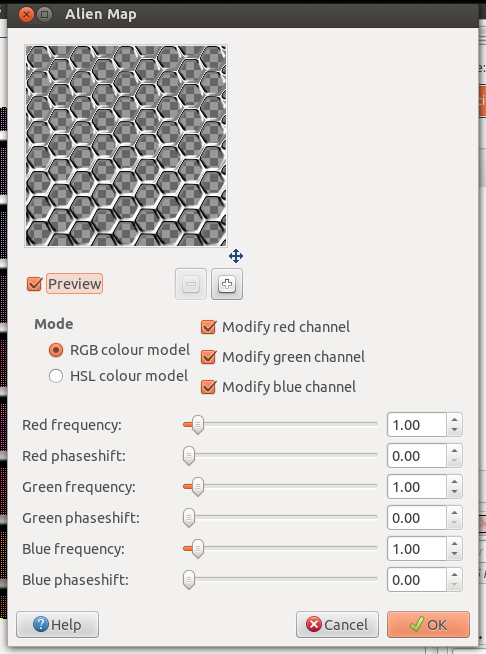Click the Green phaseshift value field
486x654 pixels.
point(417,518)
